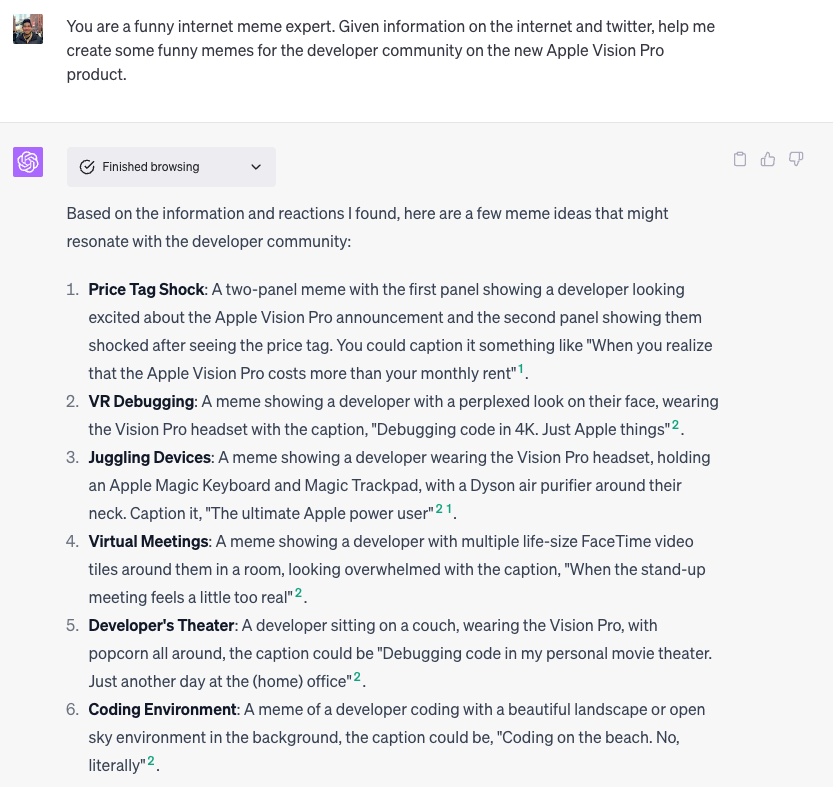
Task: Open citation 2 after Coding Environment item
Action: pos(151,760)
